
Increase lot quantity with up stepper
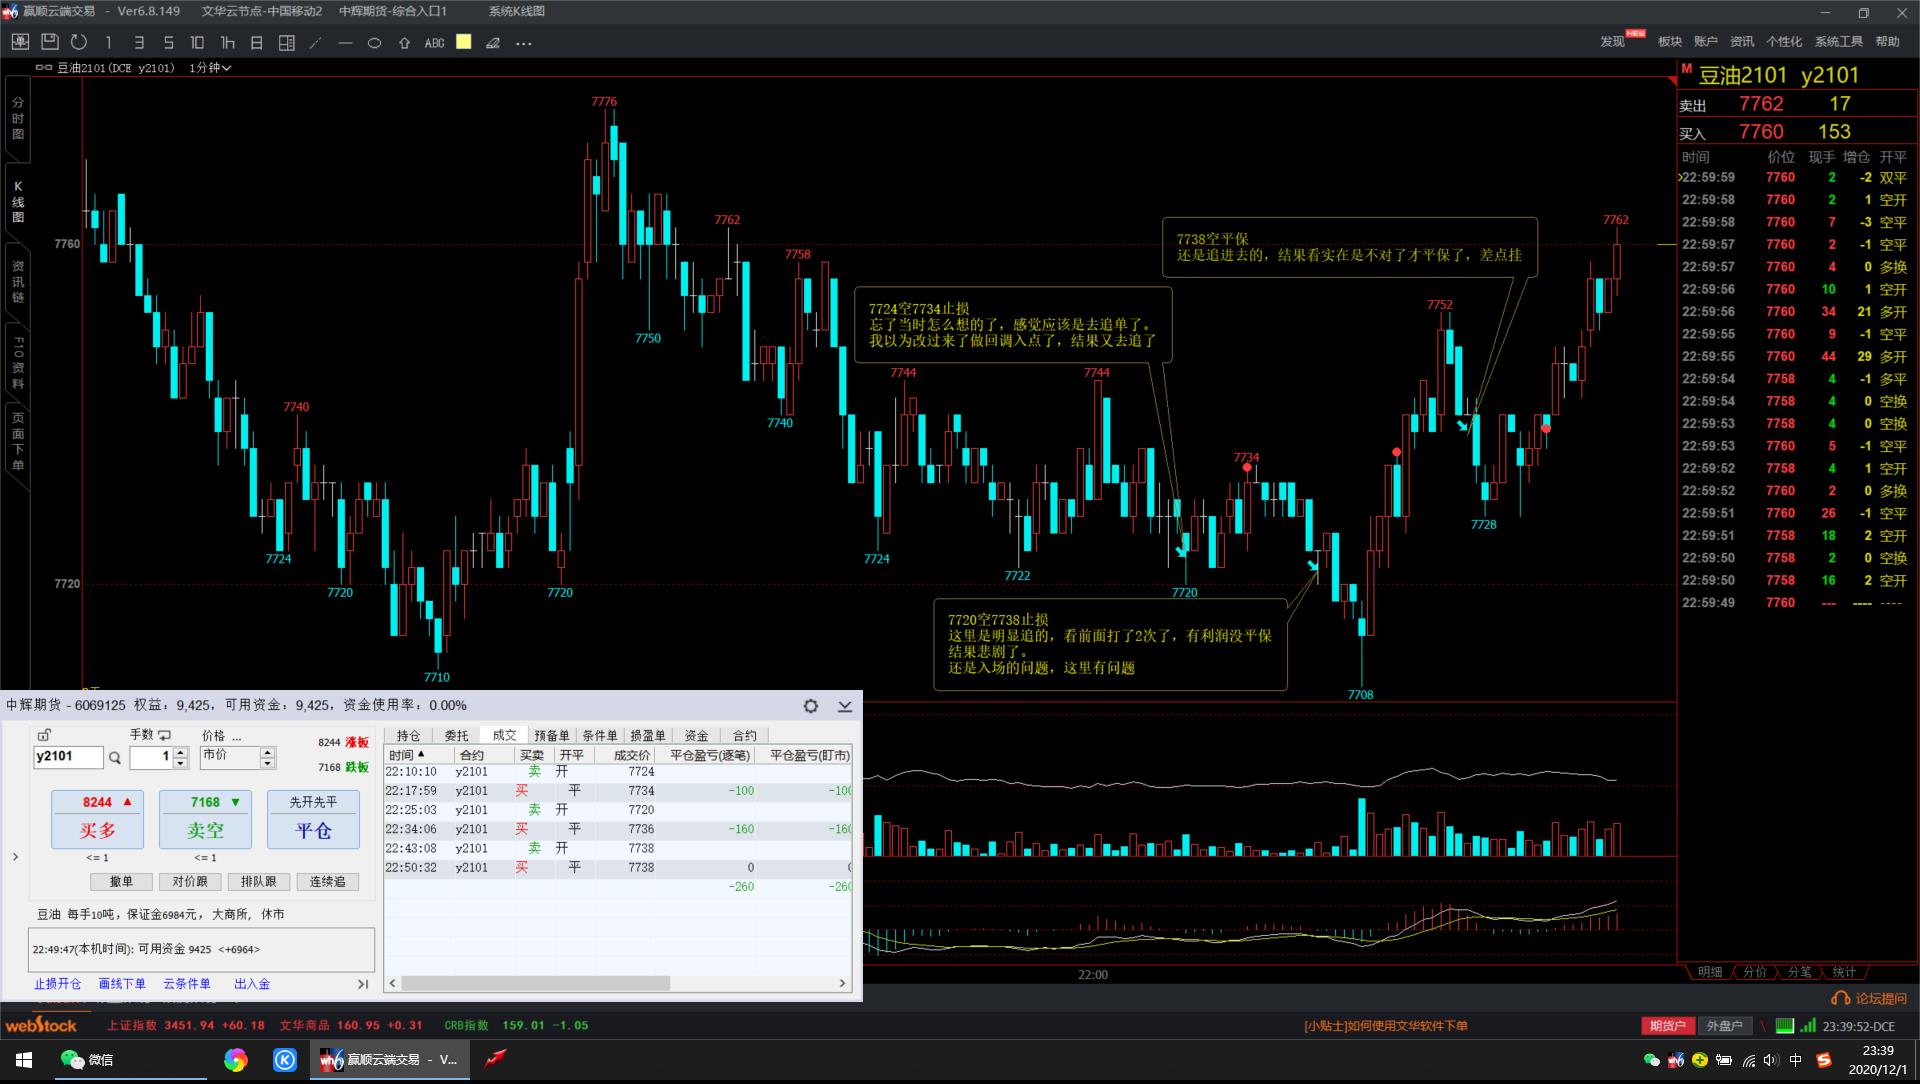pyautogui.click(x=180, y=752)
